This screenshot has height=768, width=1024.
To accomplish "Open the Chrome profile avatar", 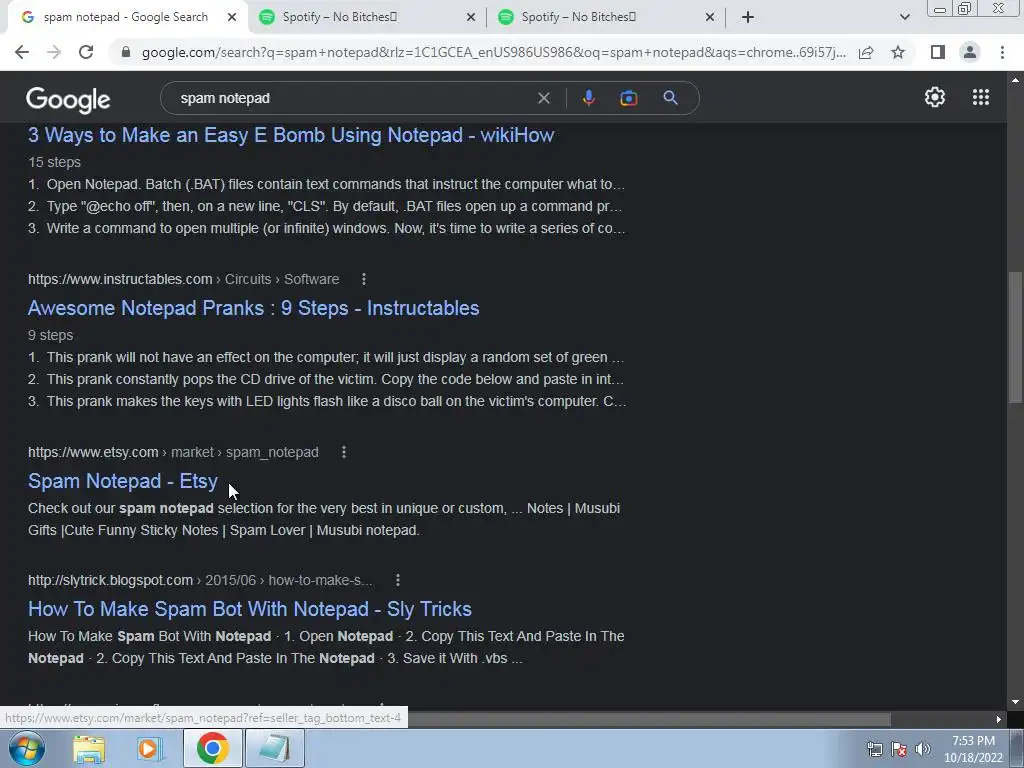I will [x=970, y=52].
